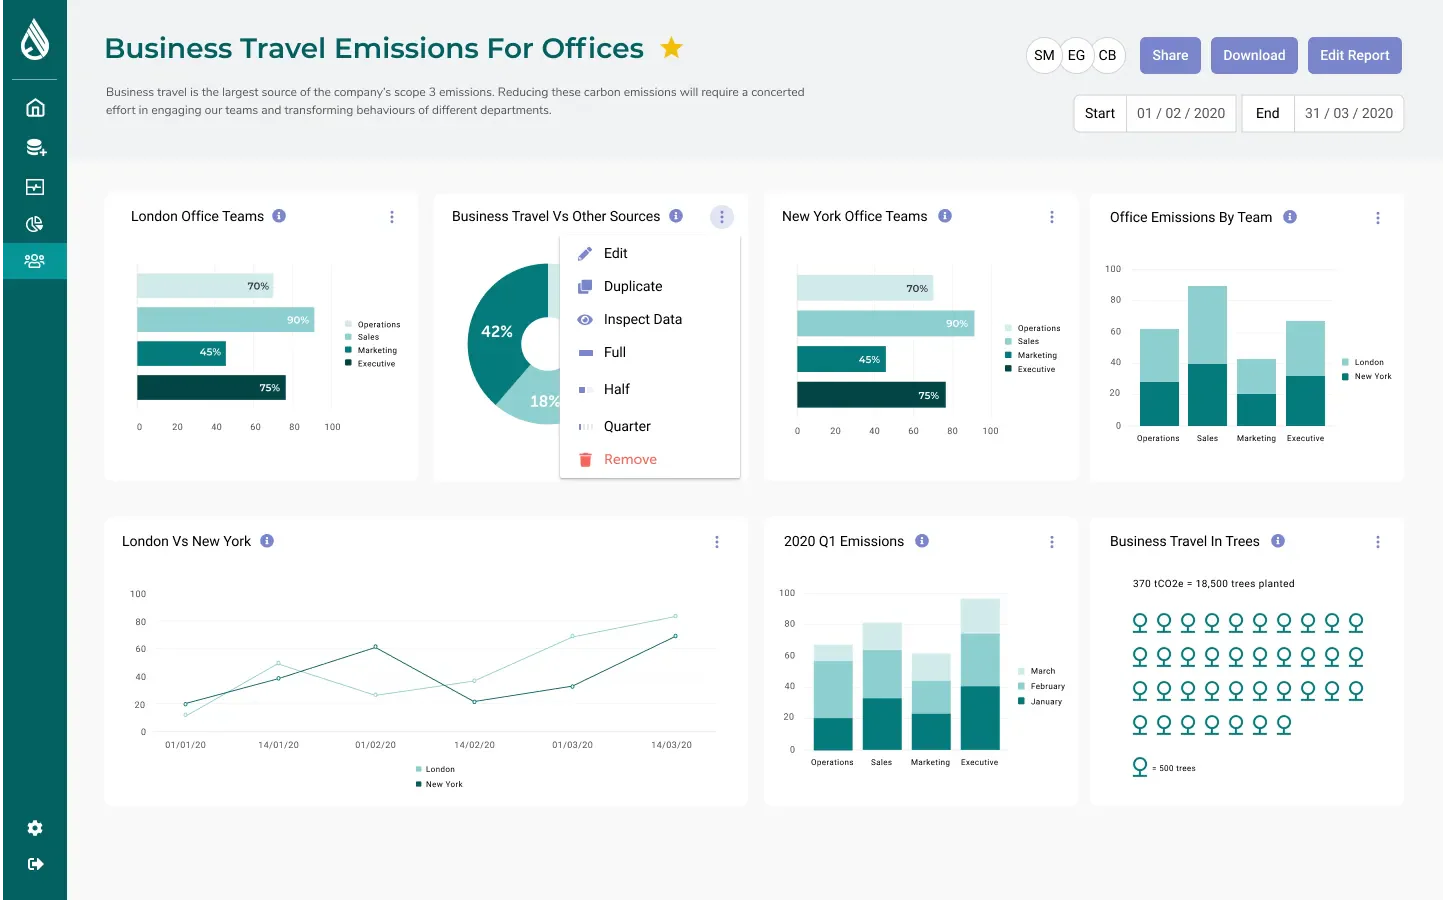The width and height of the screenshot is (1443, 900).
Task: Expand options menu for 2020 Q1 Emissions
Action: point(1052,542)
